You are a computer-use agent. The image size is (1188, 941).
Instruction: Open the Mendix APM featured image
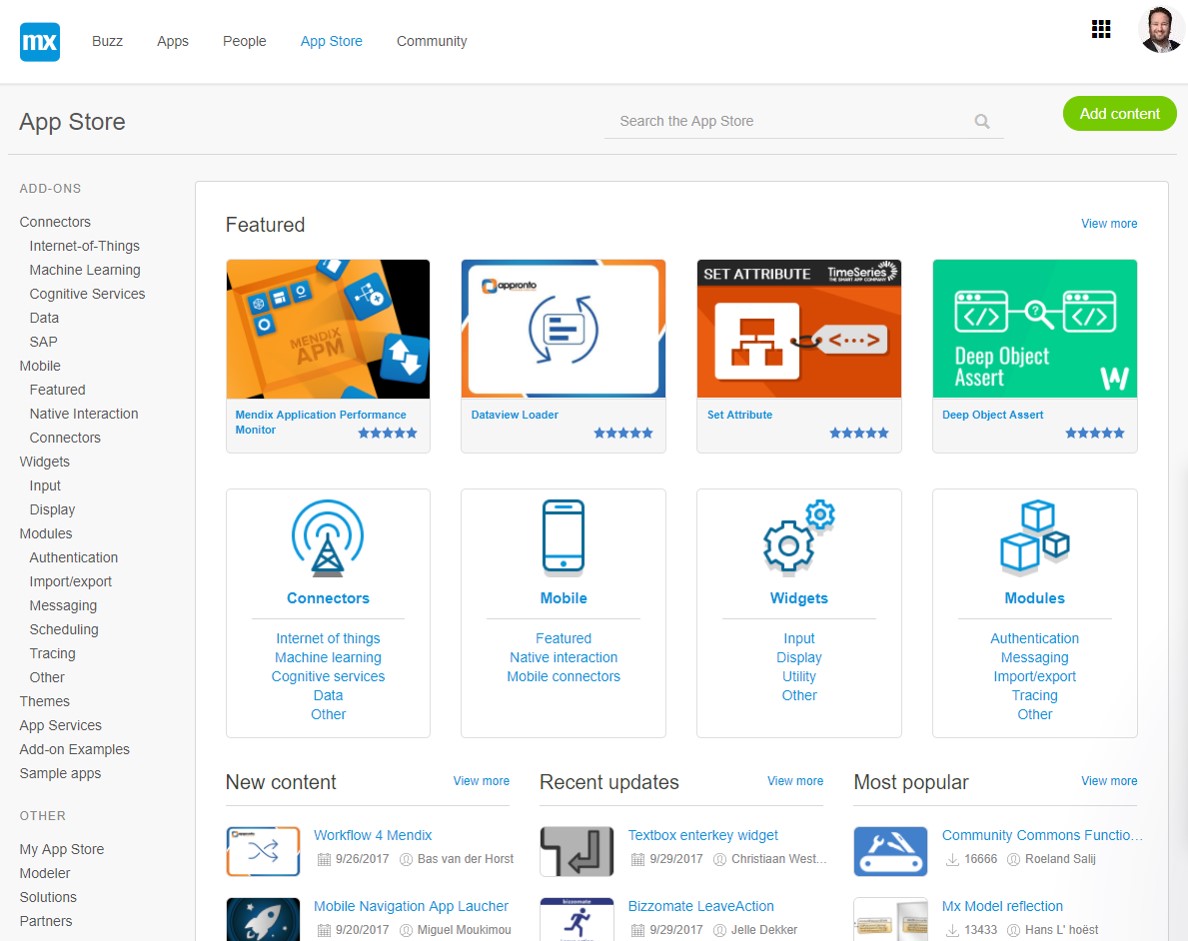[x=328, y=329]
